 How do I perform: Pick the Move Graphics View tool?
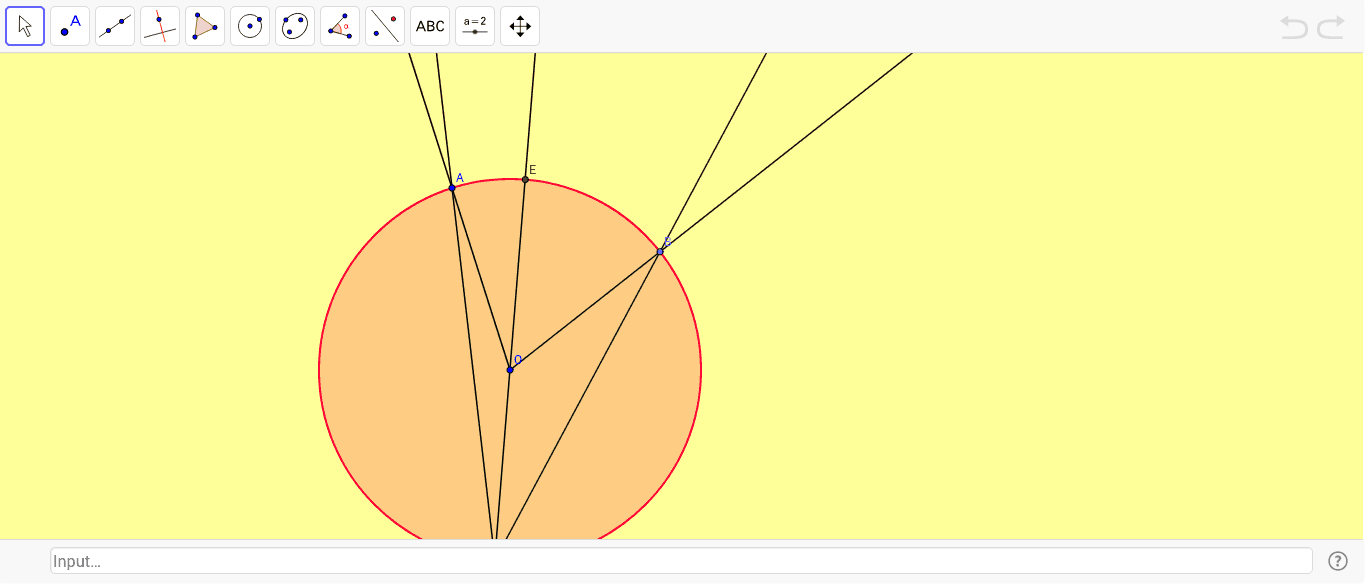[x=520, y=26]
